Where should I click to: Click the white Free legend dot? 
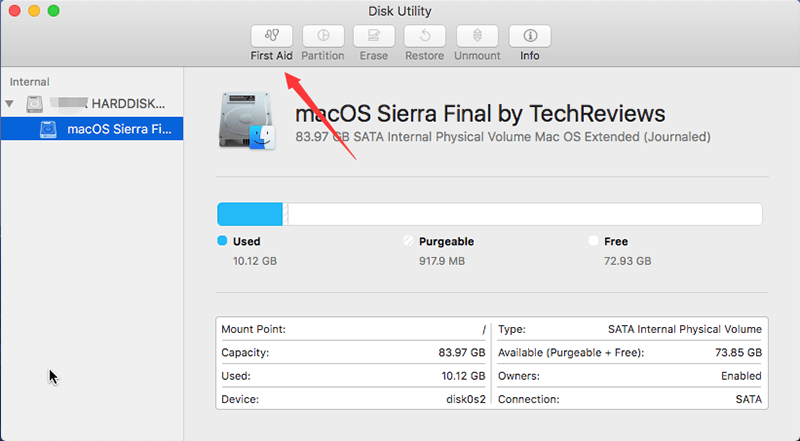(x=593, y=240)
